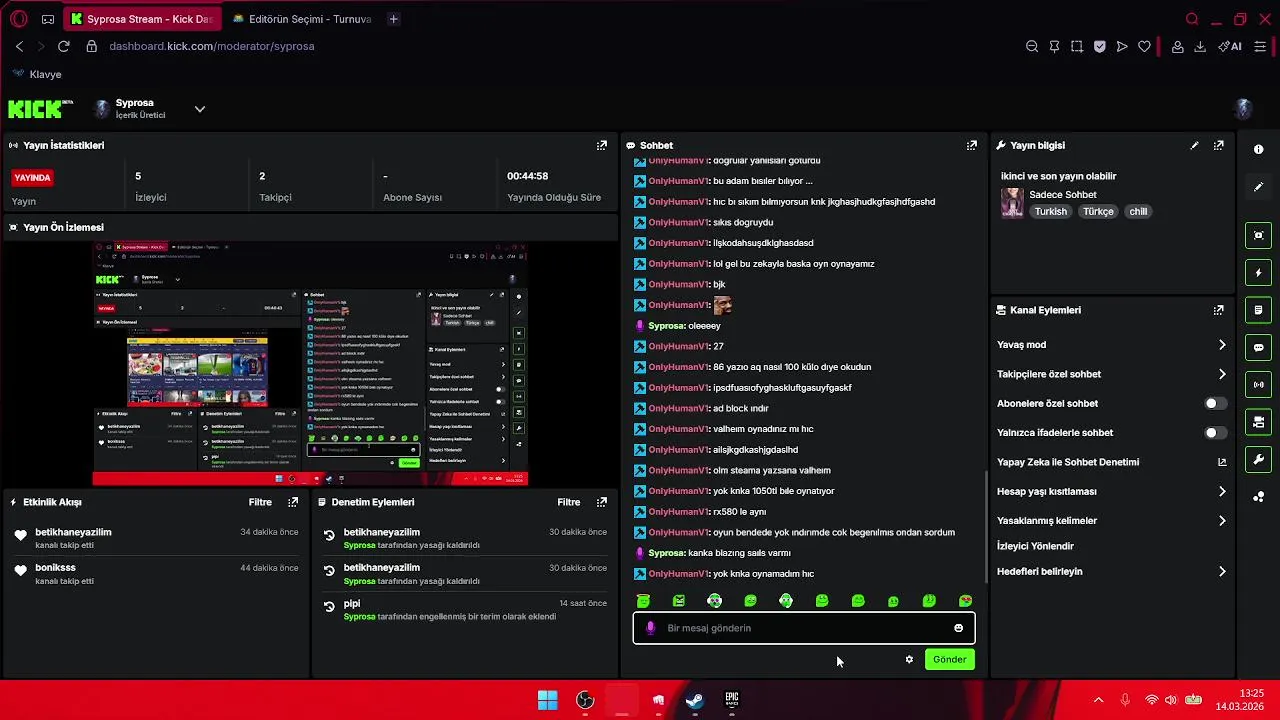Viewport: 1280px width, 720px height.
Task: Open Steam from the taskbar
Action: [x=695, y=700]
